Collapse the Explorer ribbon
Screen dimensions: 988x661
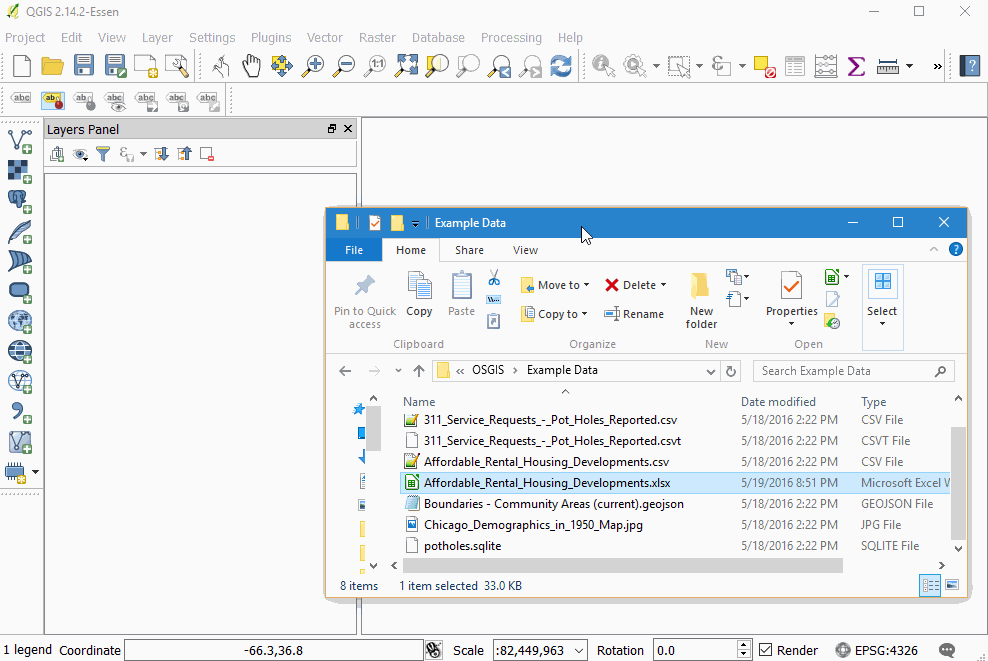click(934, 250)
